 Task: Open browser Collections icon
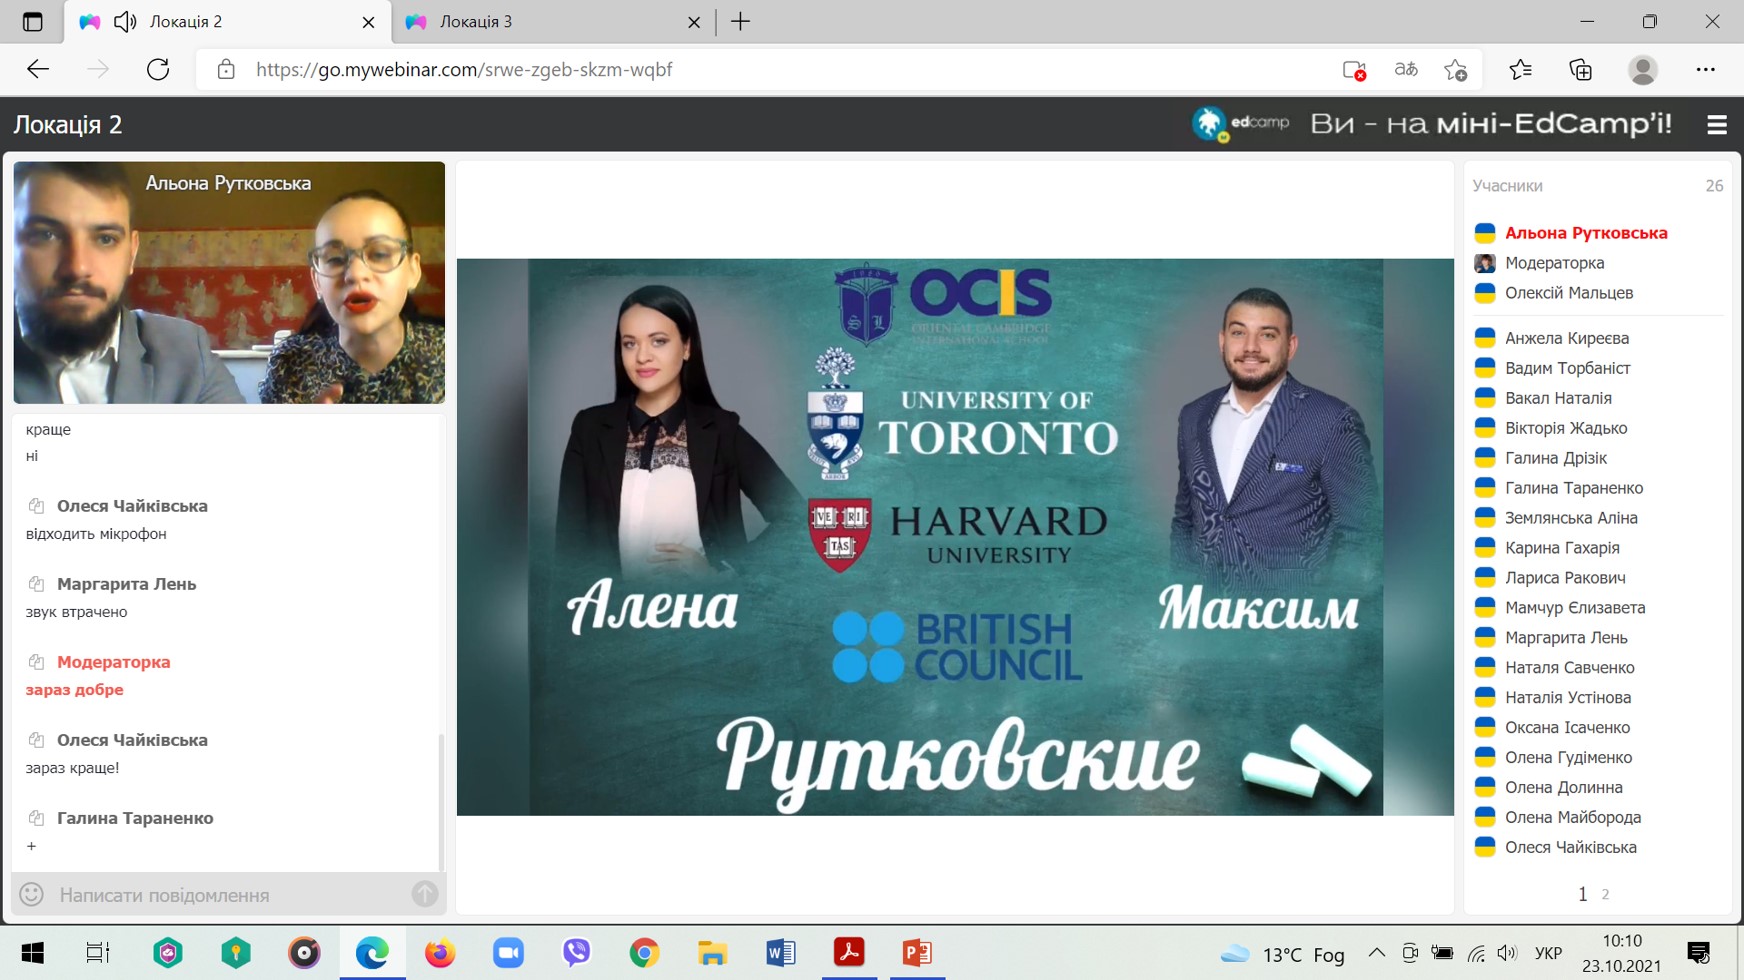[1580, 69]
